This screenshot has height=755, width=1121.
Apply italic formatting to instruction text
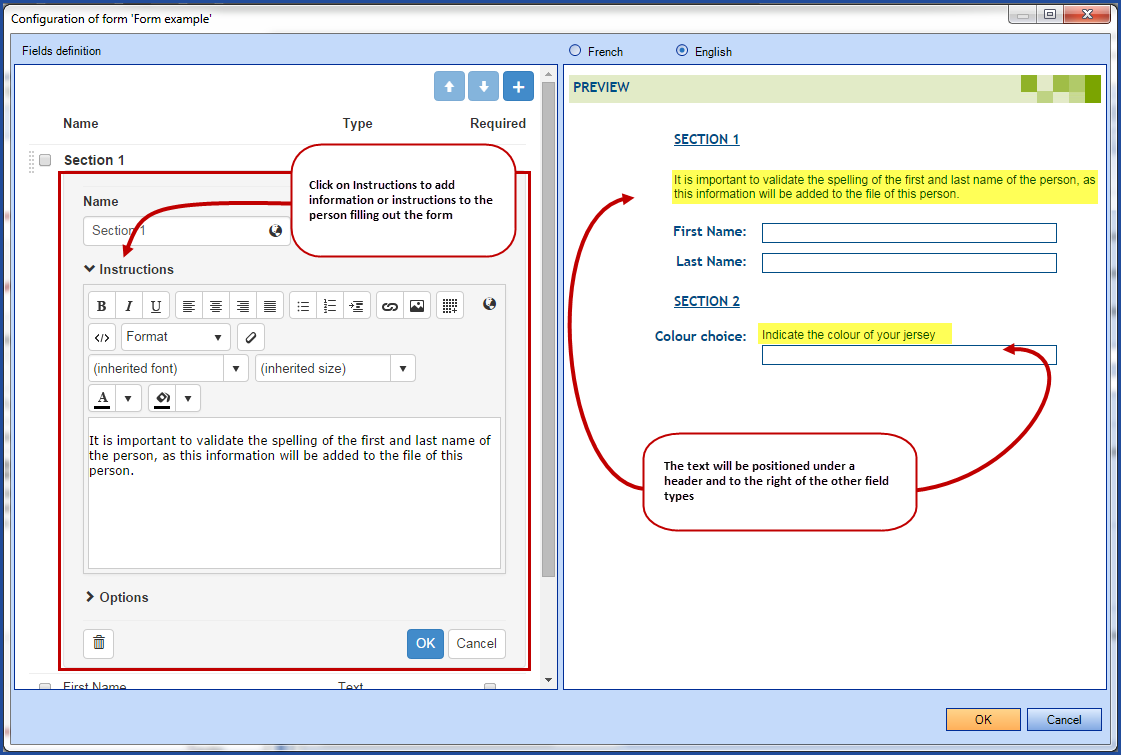tap(128, 305)
